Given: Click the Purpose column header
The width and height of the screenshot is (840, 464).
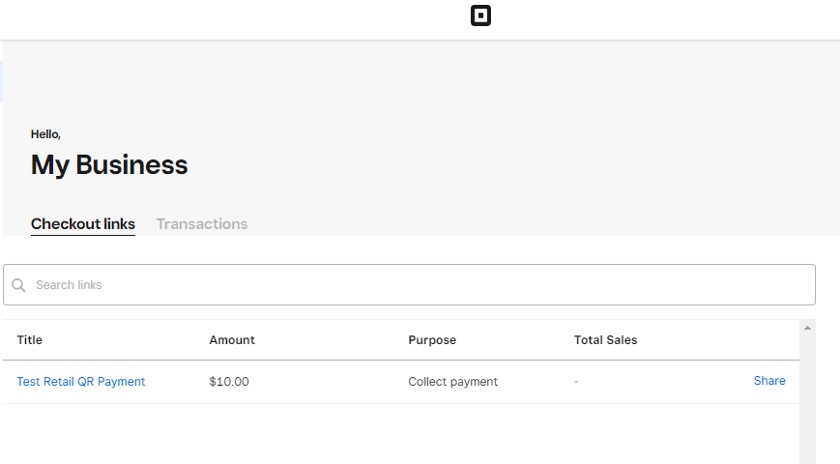Looking at the screenshot, I should 432,340.
